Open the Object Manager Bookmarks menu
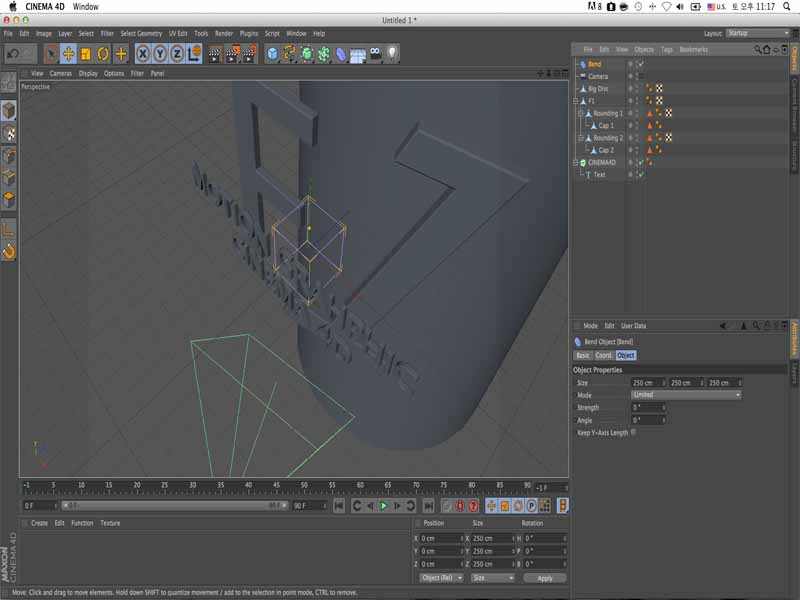The width and height of the screenshot is (800, 600). pos(694,49)
